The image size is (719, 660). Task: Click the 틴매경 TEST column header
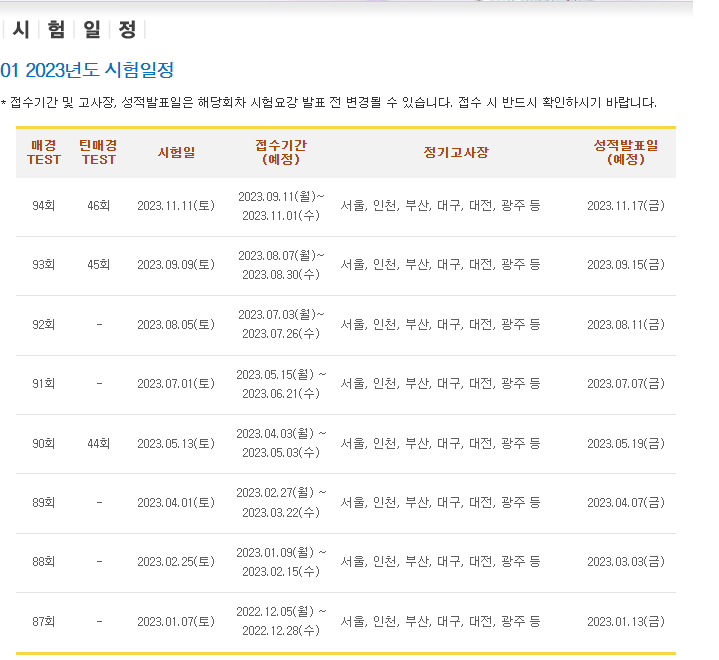click(x=99, y=152)
